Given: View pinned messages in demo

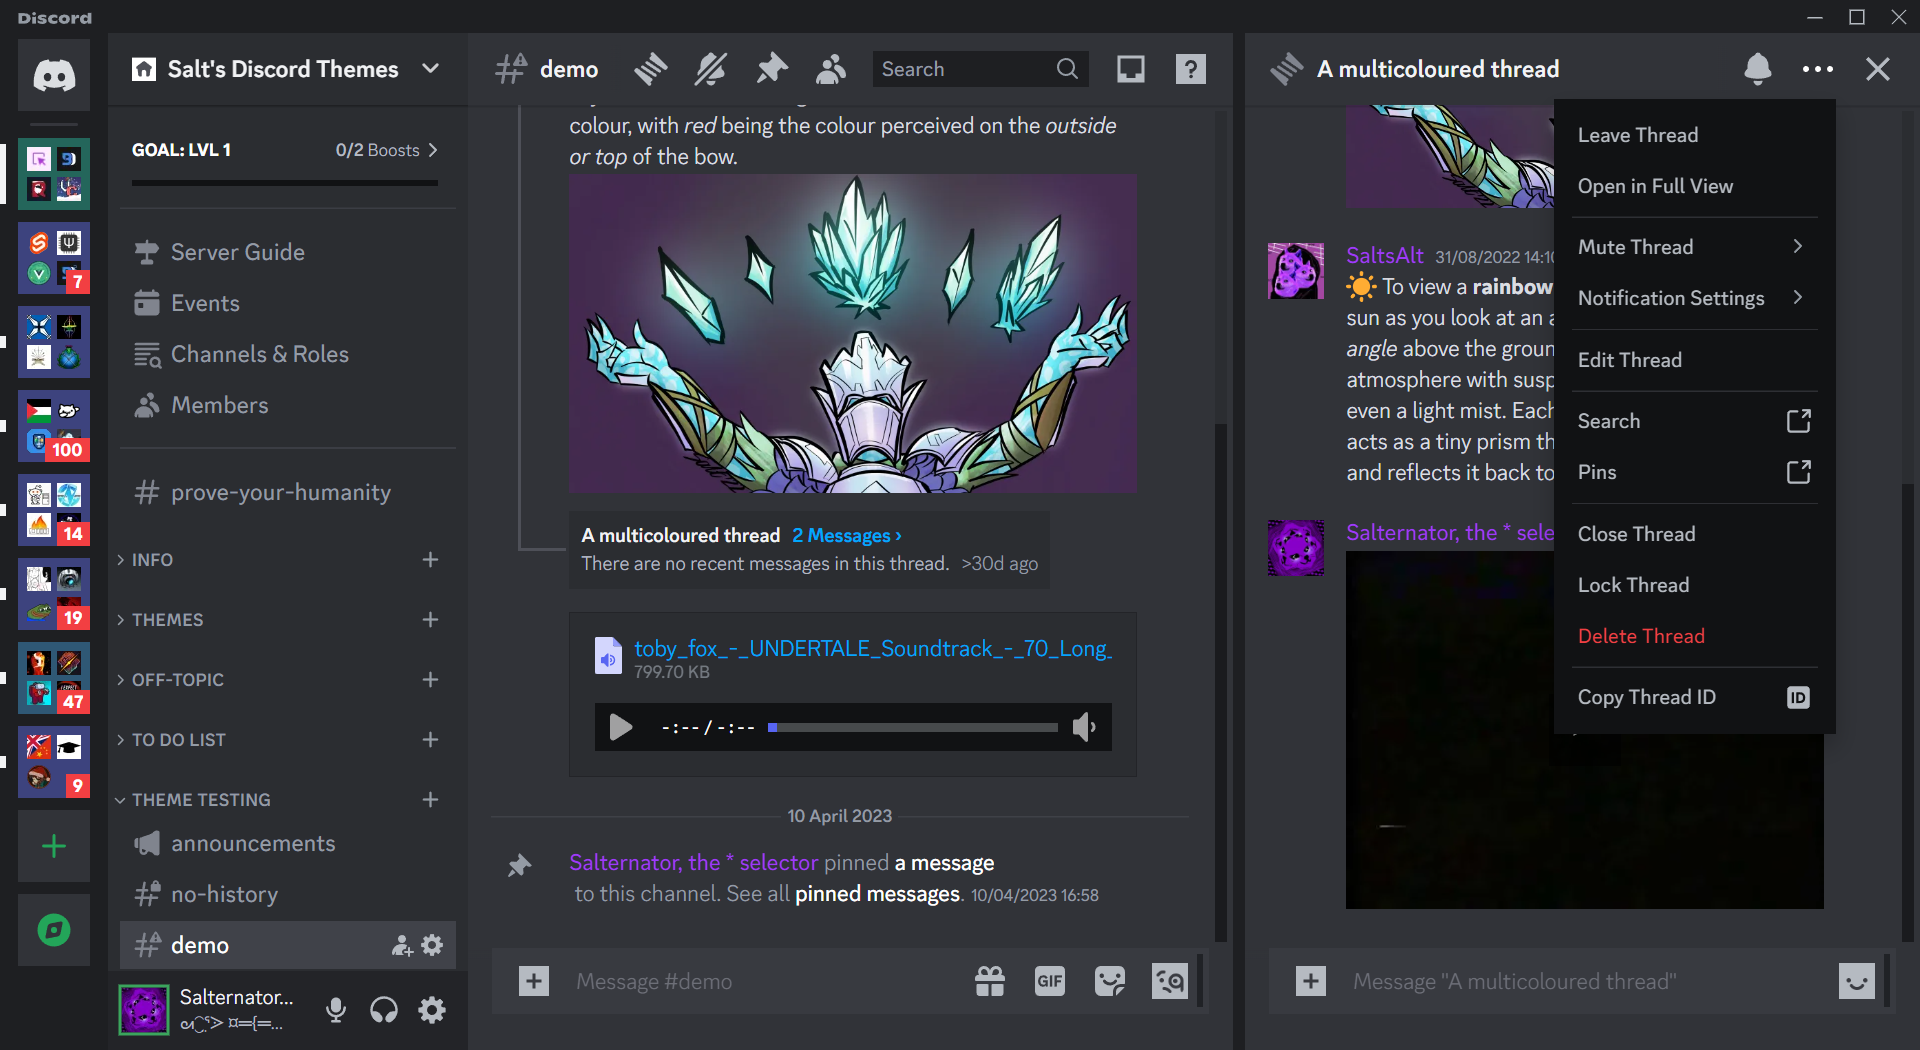Looking at the screenshot, I should coord(771,69).
